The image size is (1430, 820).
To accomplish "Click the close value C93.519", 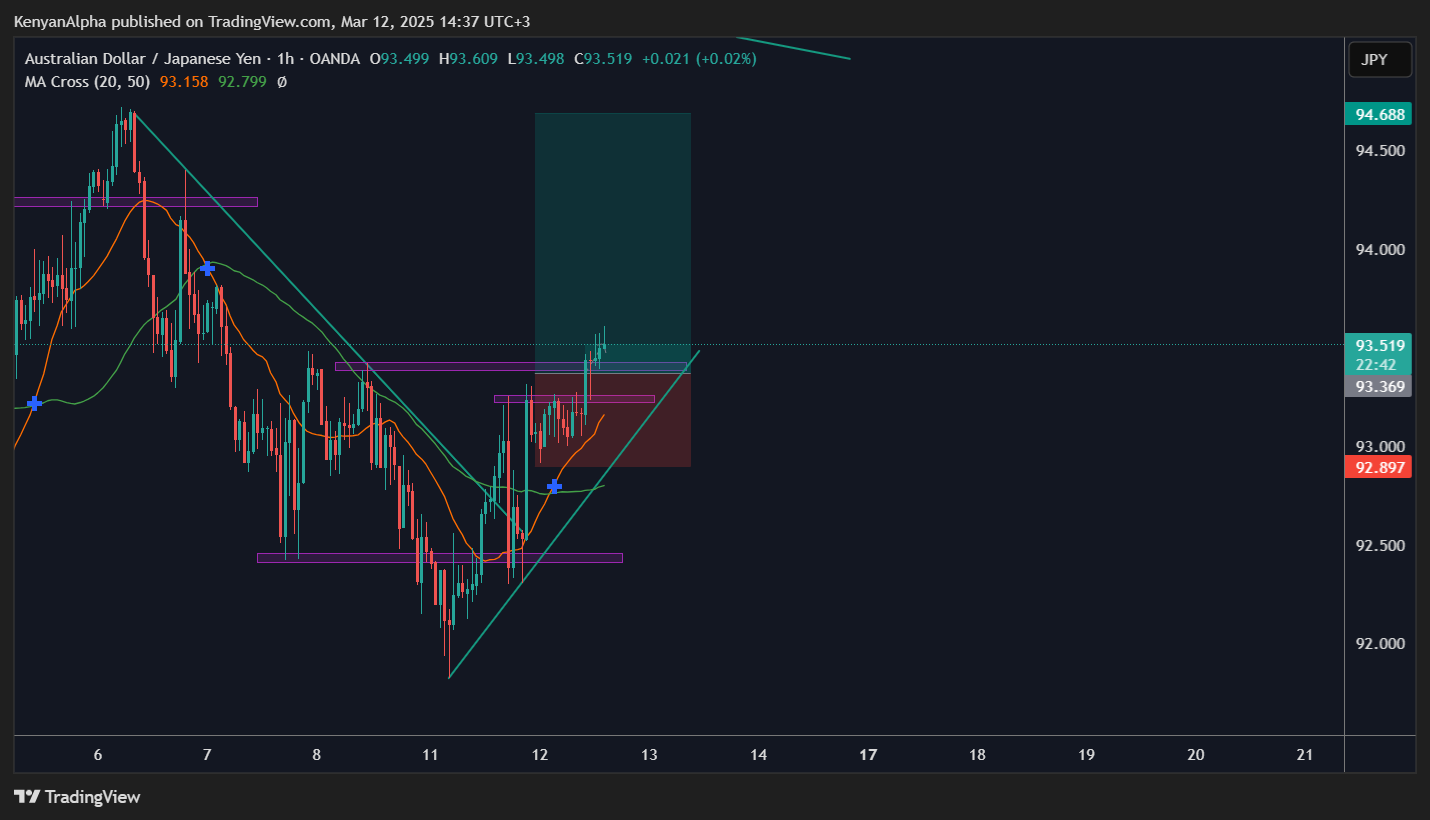I will point(603,59).
